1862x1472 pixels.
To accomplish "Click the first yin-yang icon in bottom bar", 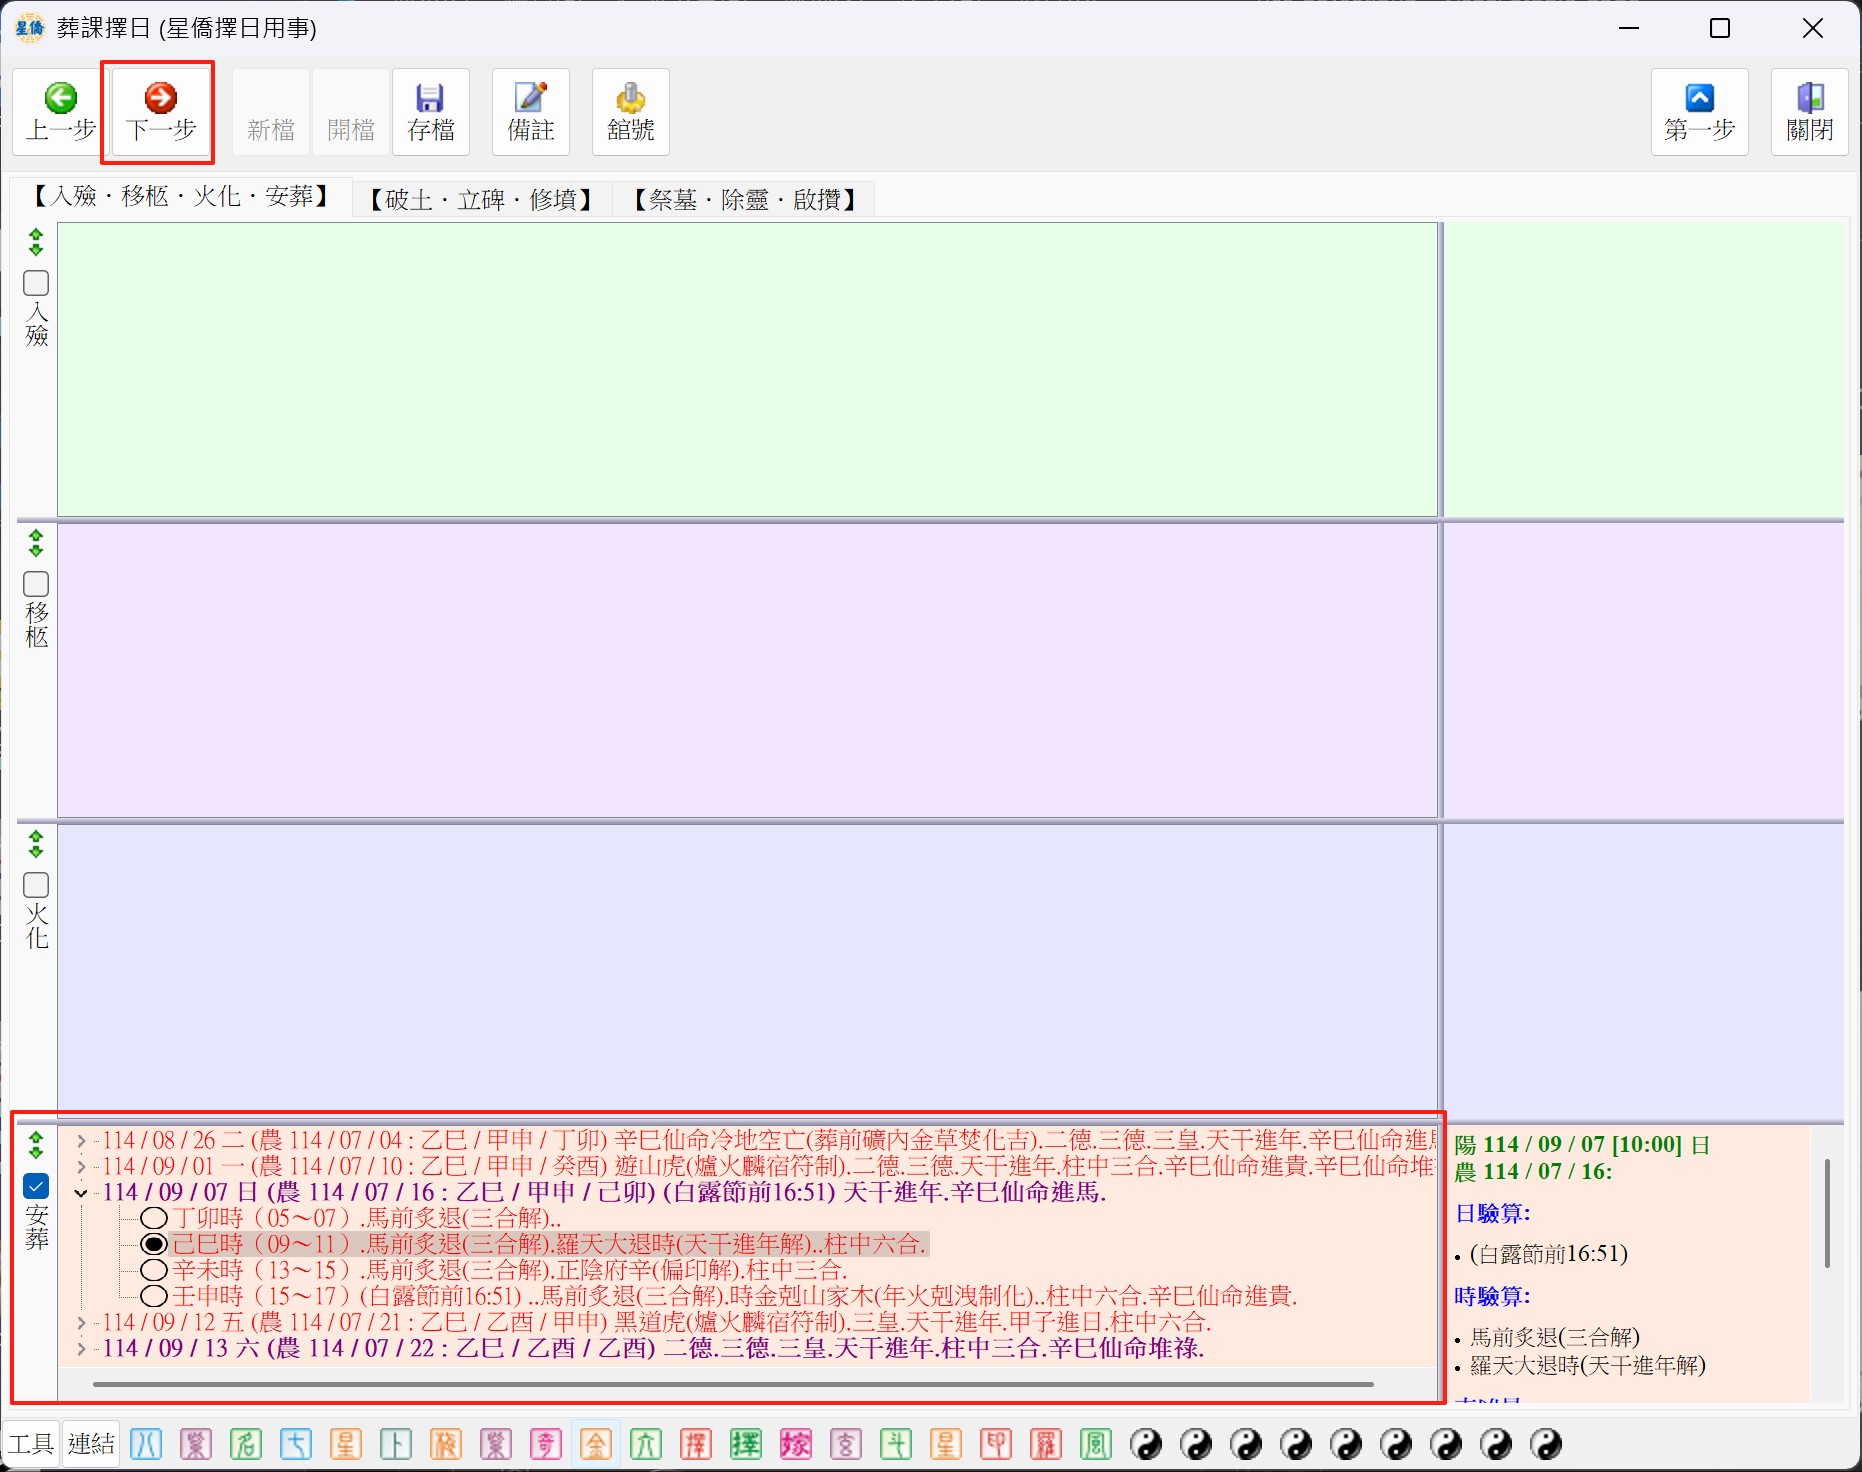I will [1146, 1444].
